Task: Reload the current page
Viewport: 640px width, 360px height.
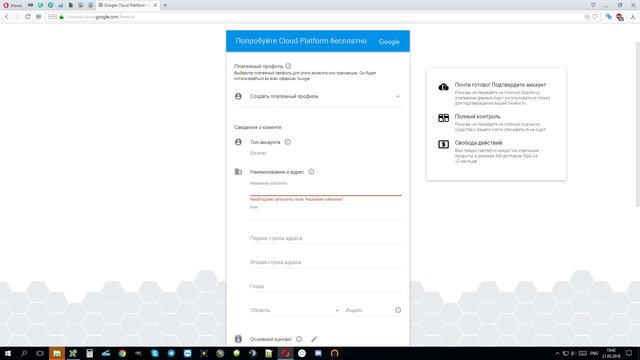Action: click(x=28, y=17)
